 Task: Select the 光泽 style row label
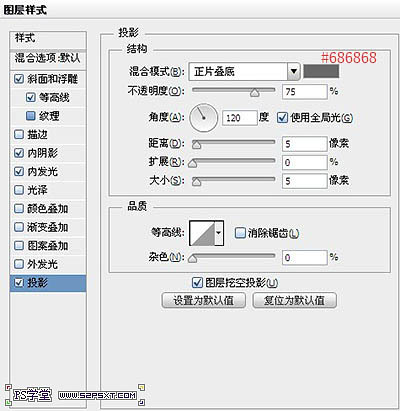(37, 190)
